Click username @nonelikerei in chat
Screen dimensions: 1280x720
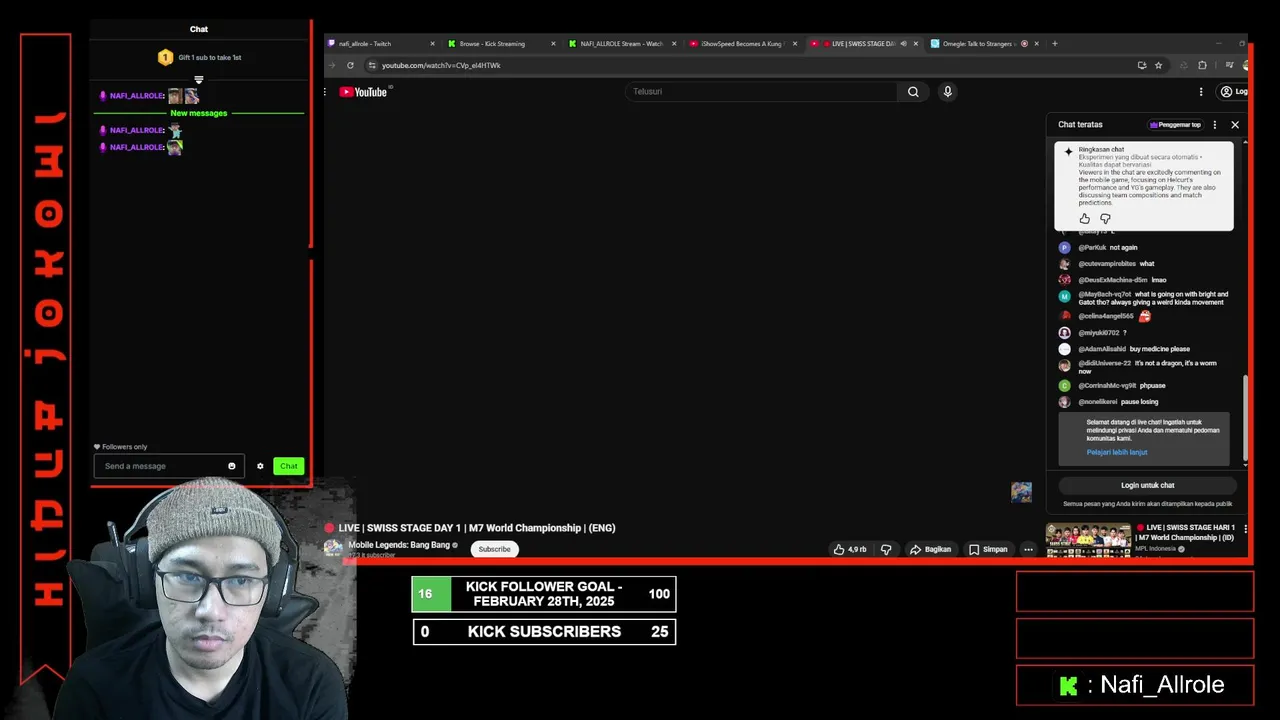1098,402
